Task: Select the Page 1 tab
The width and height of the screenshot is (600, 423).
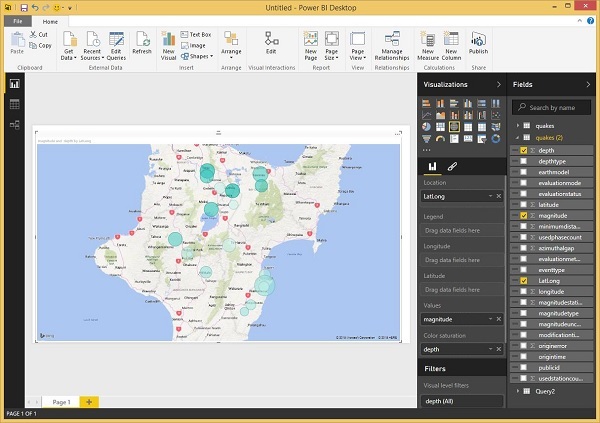Action: pyautogui.click(x=61, y=401)
